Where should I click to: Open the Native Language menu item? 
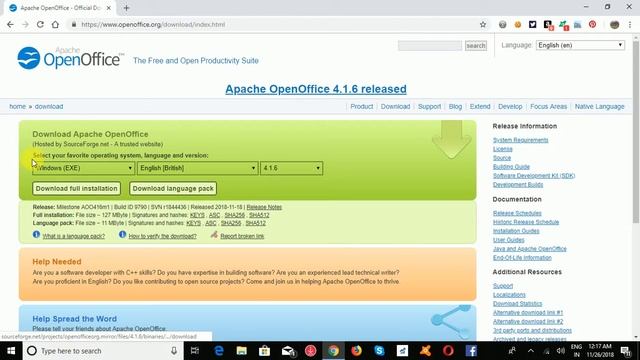coord(600,107)
